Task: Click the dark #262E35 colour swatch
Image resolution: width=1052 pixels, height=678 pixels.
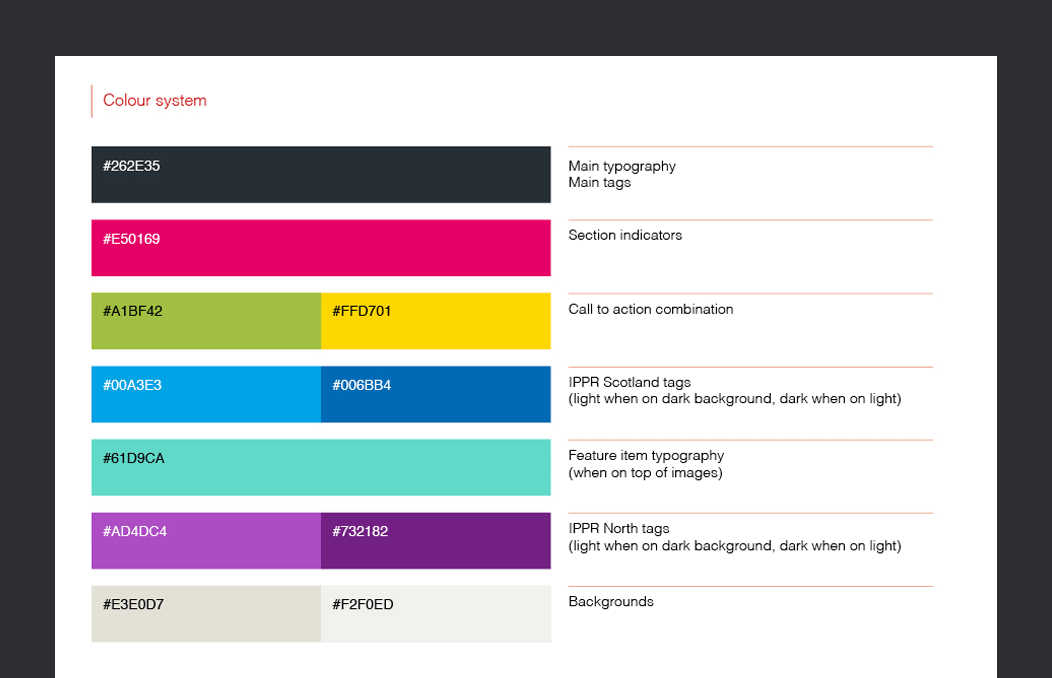Action: [x=320, y=175]
